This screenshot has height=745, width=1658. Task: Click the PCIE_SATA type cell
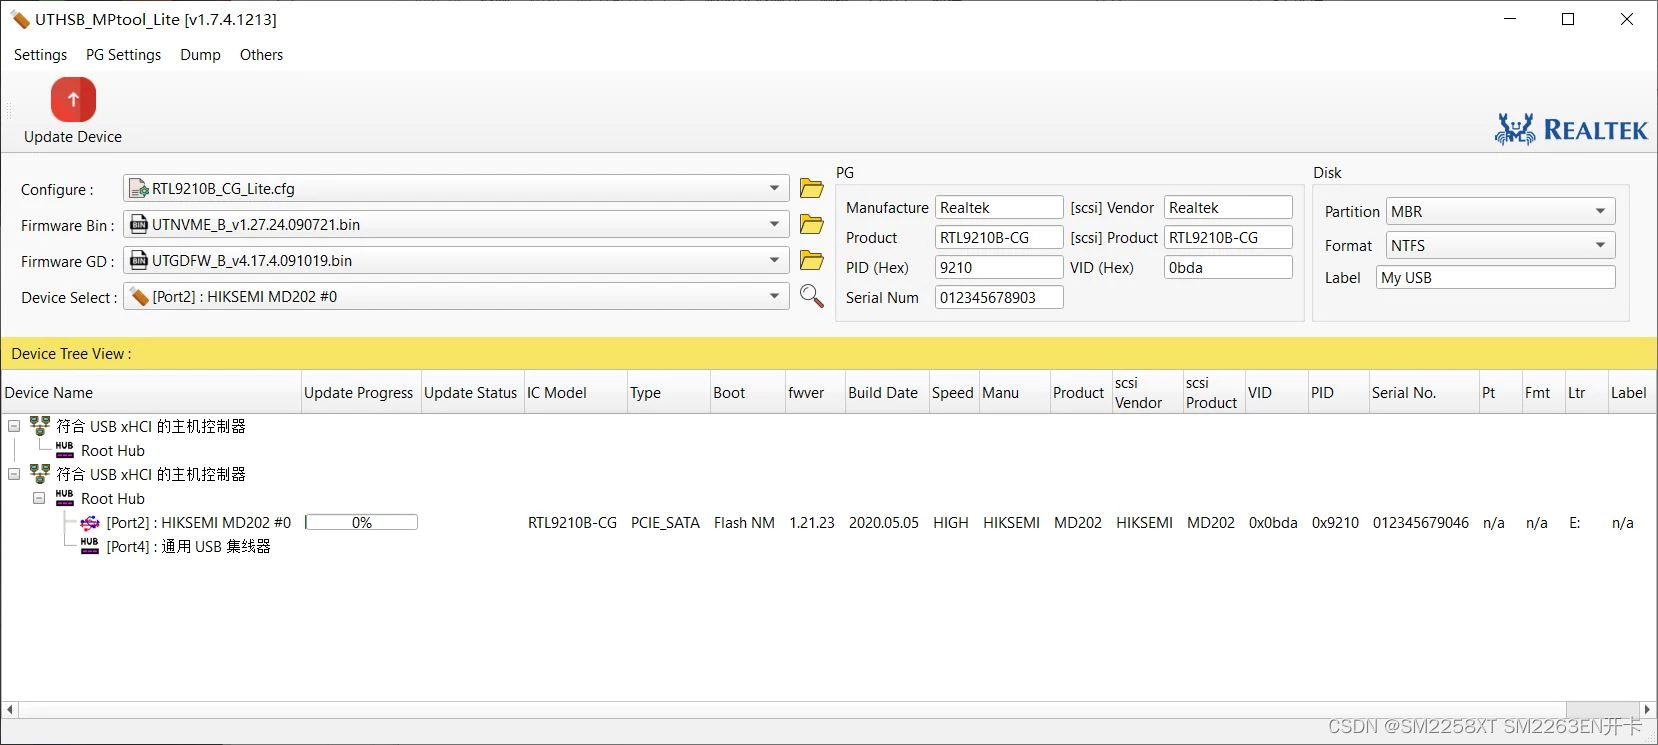(665, 522)
